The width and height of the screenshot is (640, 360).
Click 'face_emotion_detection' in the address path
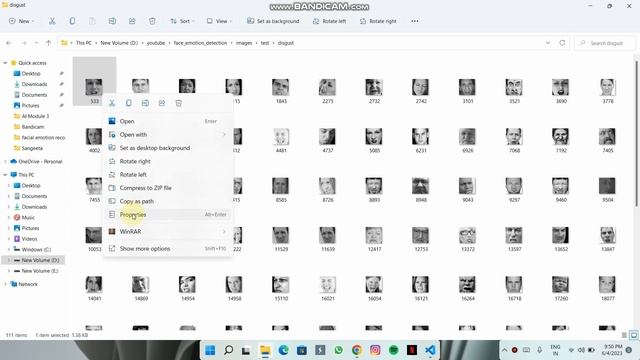(x=200, y=43)
